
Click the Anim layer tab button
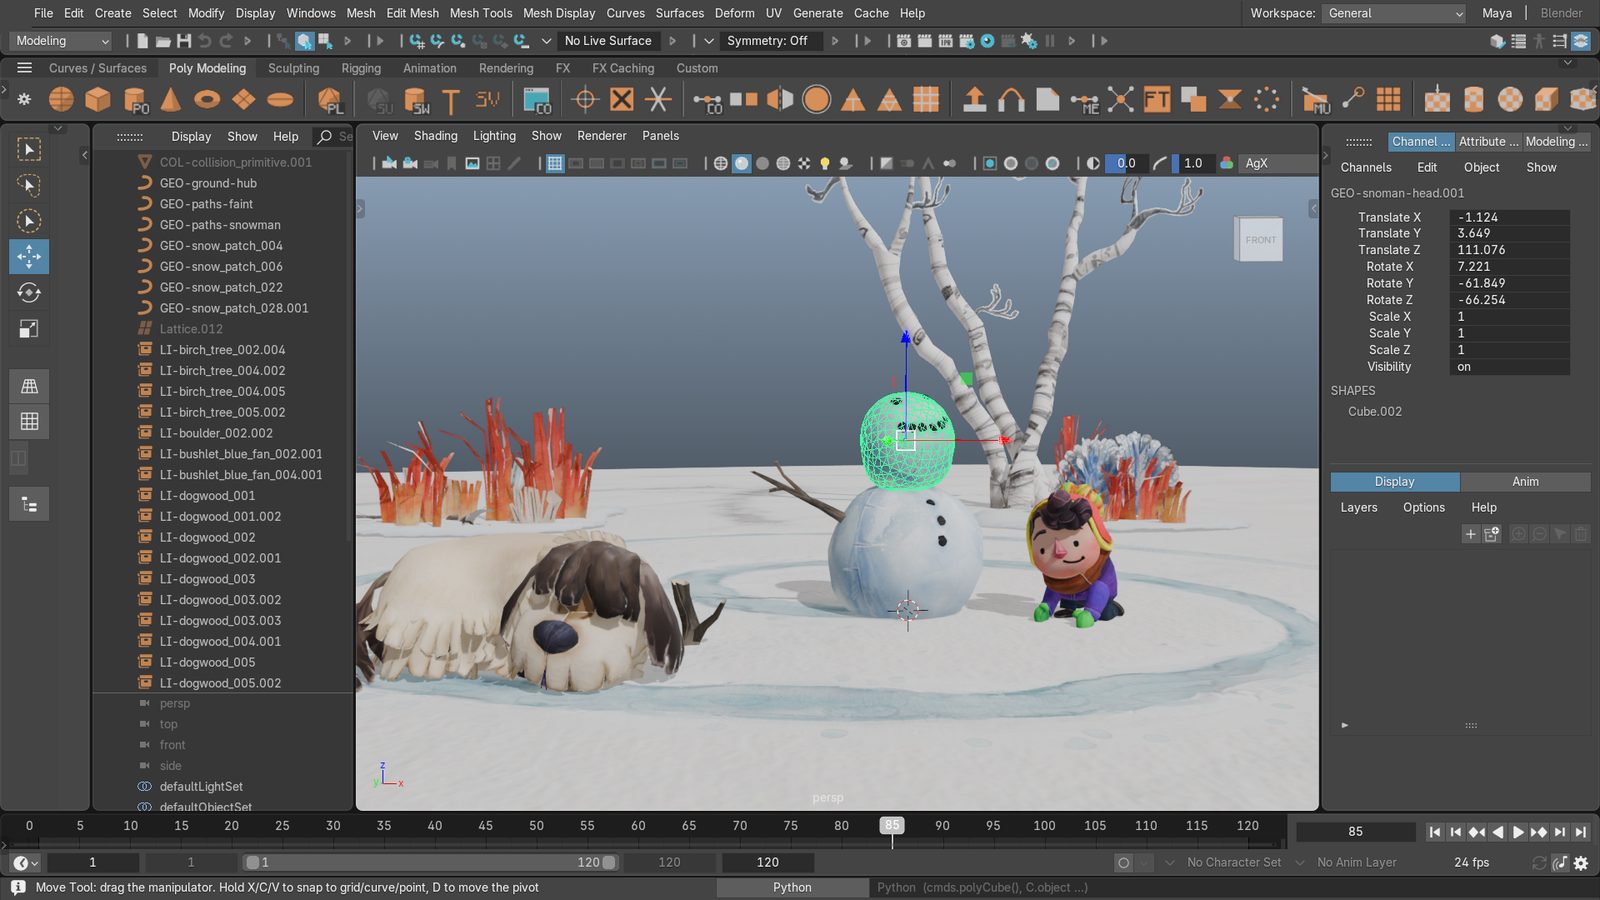pos(1525,482)
